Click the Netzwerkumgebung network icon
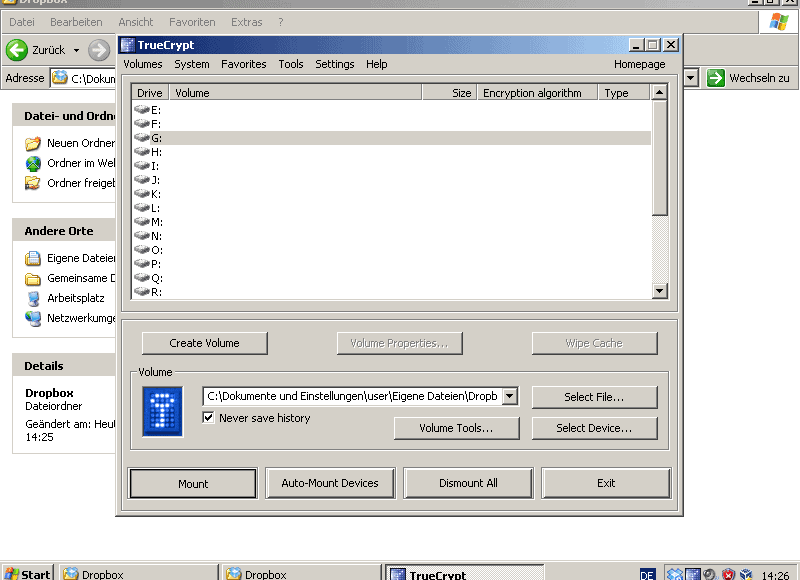This screenshot has width=800, height=580. click(33, 318)
